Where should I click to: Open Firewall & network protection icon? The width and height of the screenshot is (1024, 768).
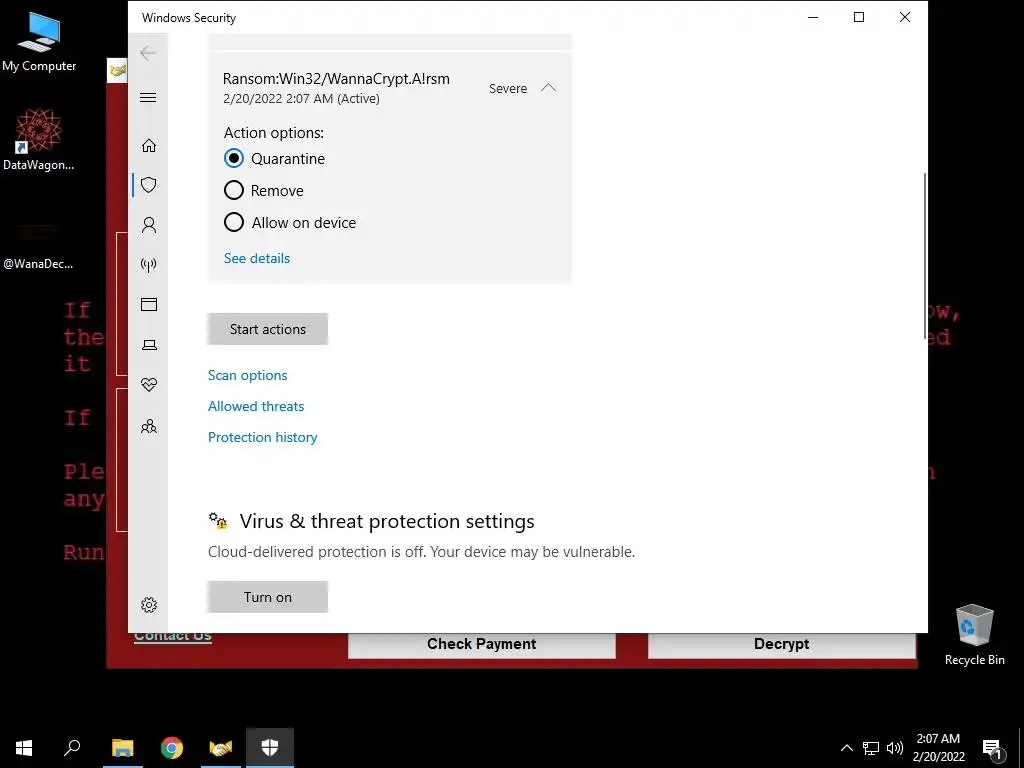[149, 264]
